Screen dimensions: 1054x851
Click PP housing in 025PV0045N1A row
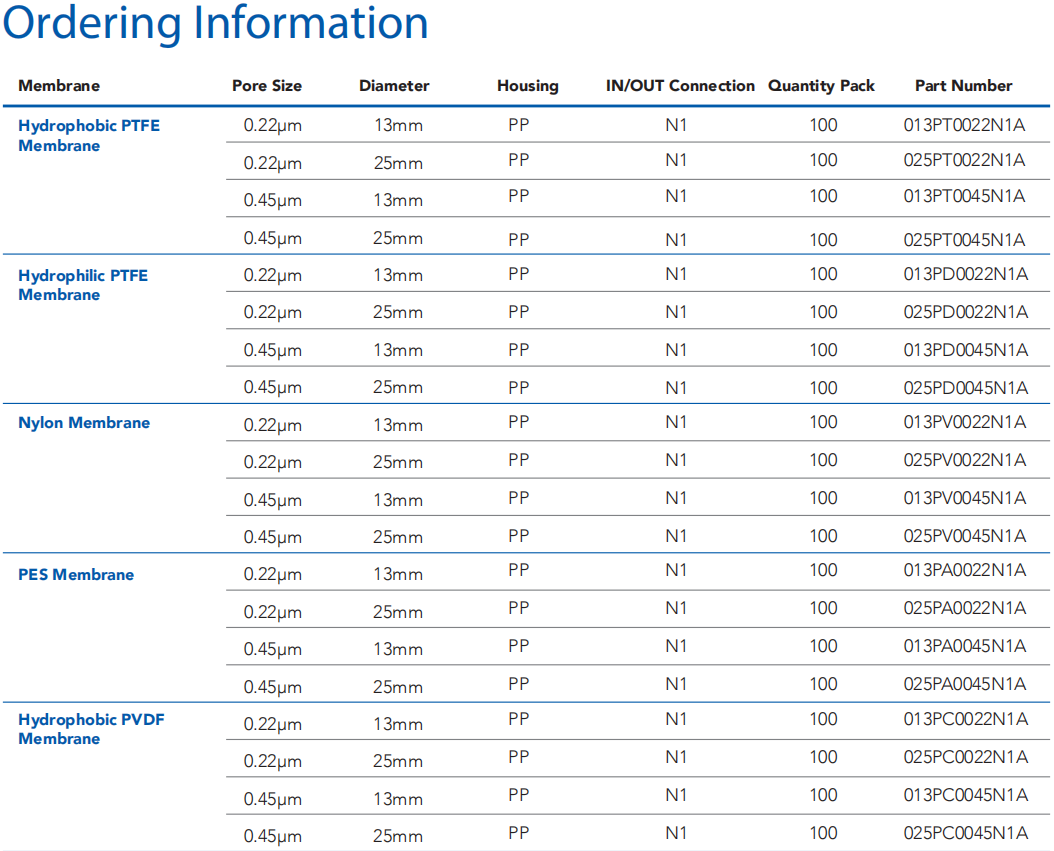pos(519,536)
